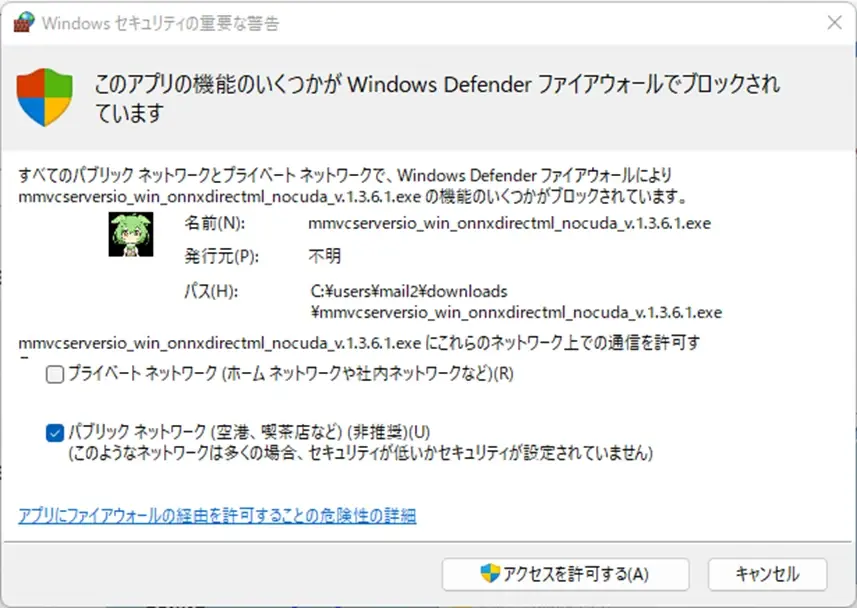
Task: Click the blocked-features heading text
Action: 437,98
